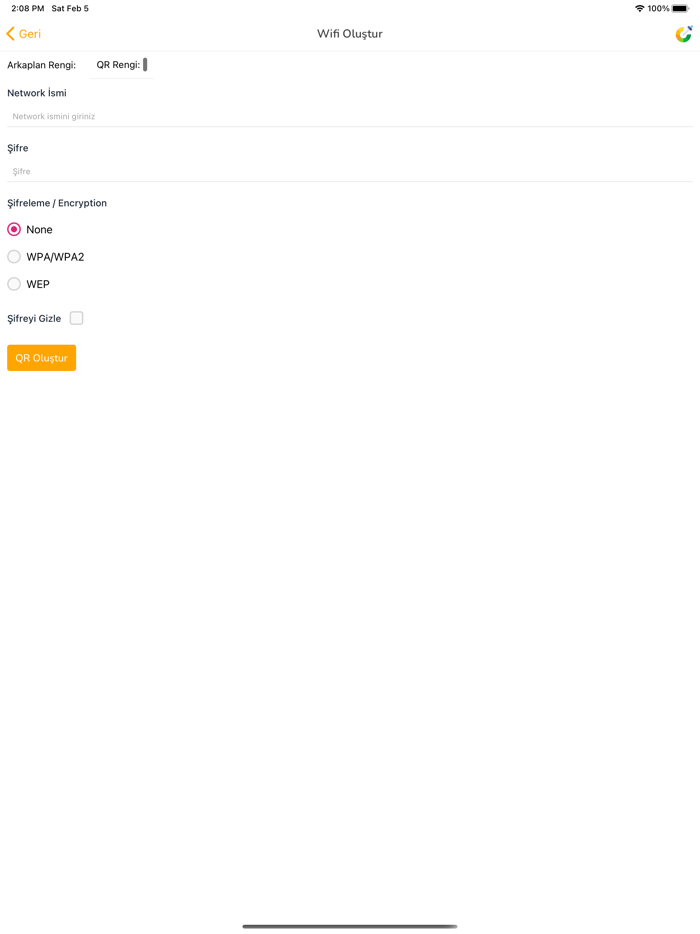
Task: Tap the Şifreleme / Encryption heading
Action: click(57, 203)
